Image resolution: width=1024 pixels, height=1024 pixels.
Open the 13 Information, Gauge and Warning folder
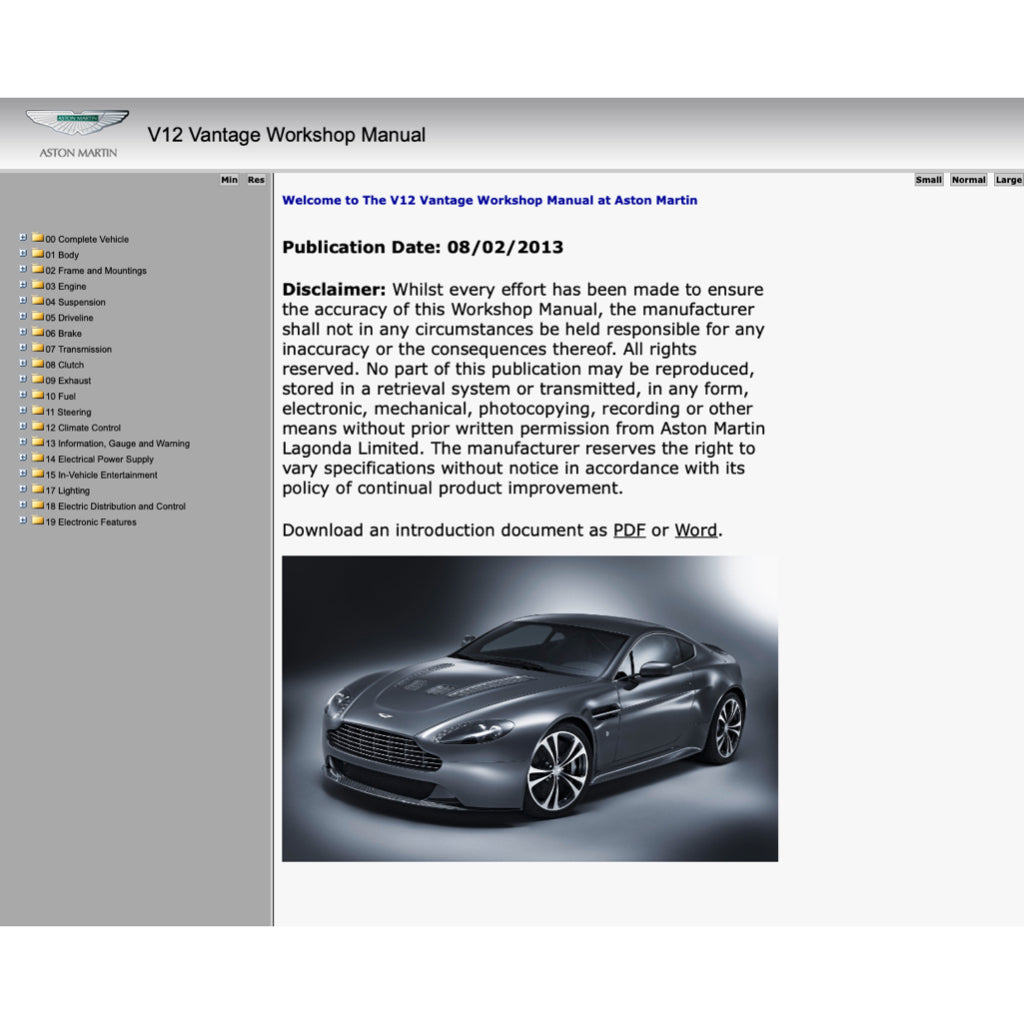tap(38, 443)
